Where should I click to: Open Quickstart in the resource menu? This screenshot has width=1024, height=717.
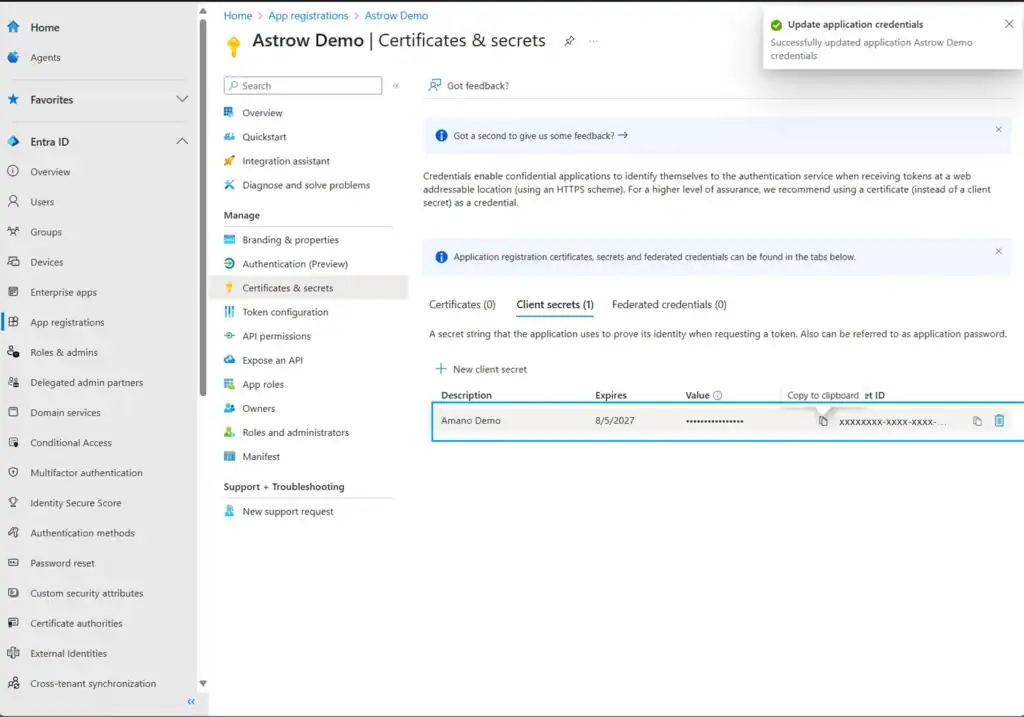[x=264, y=136]
